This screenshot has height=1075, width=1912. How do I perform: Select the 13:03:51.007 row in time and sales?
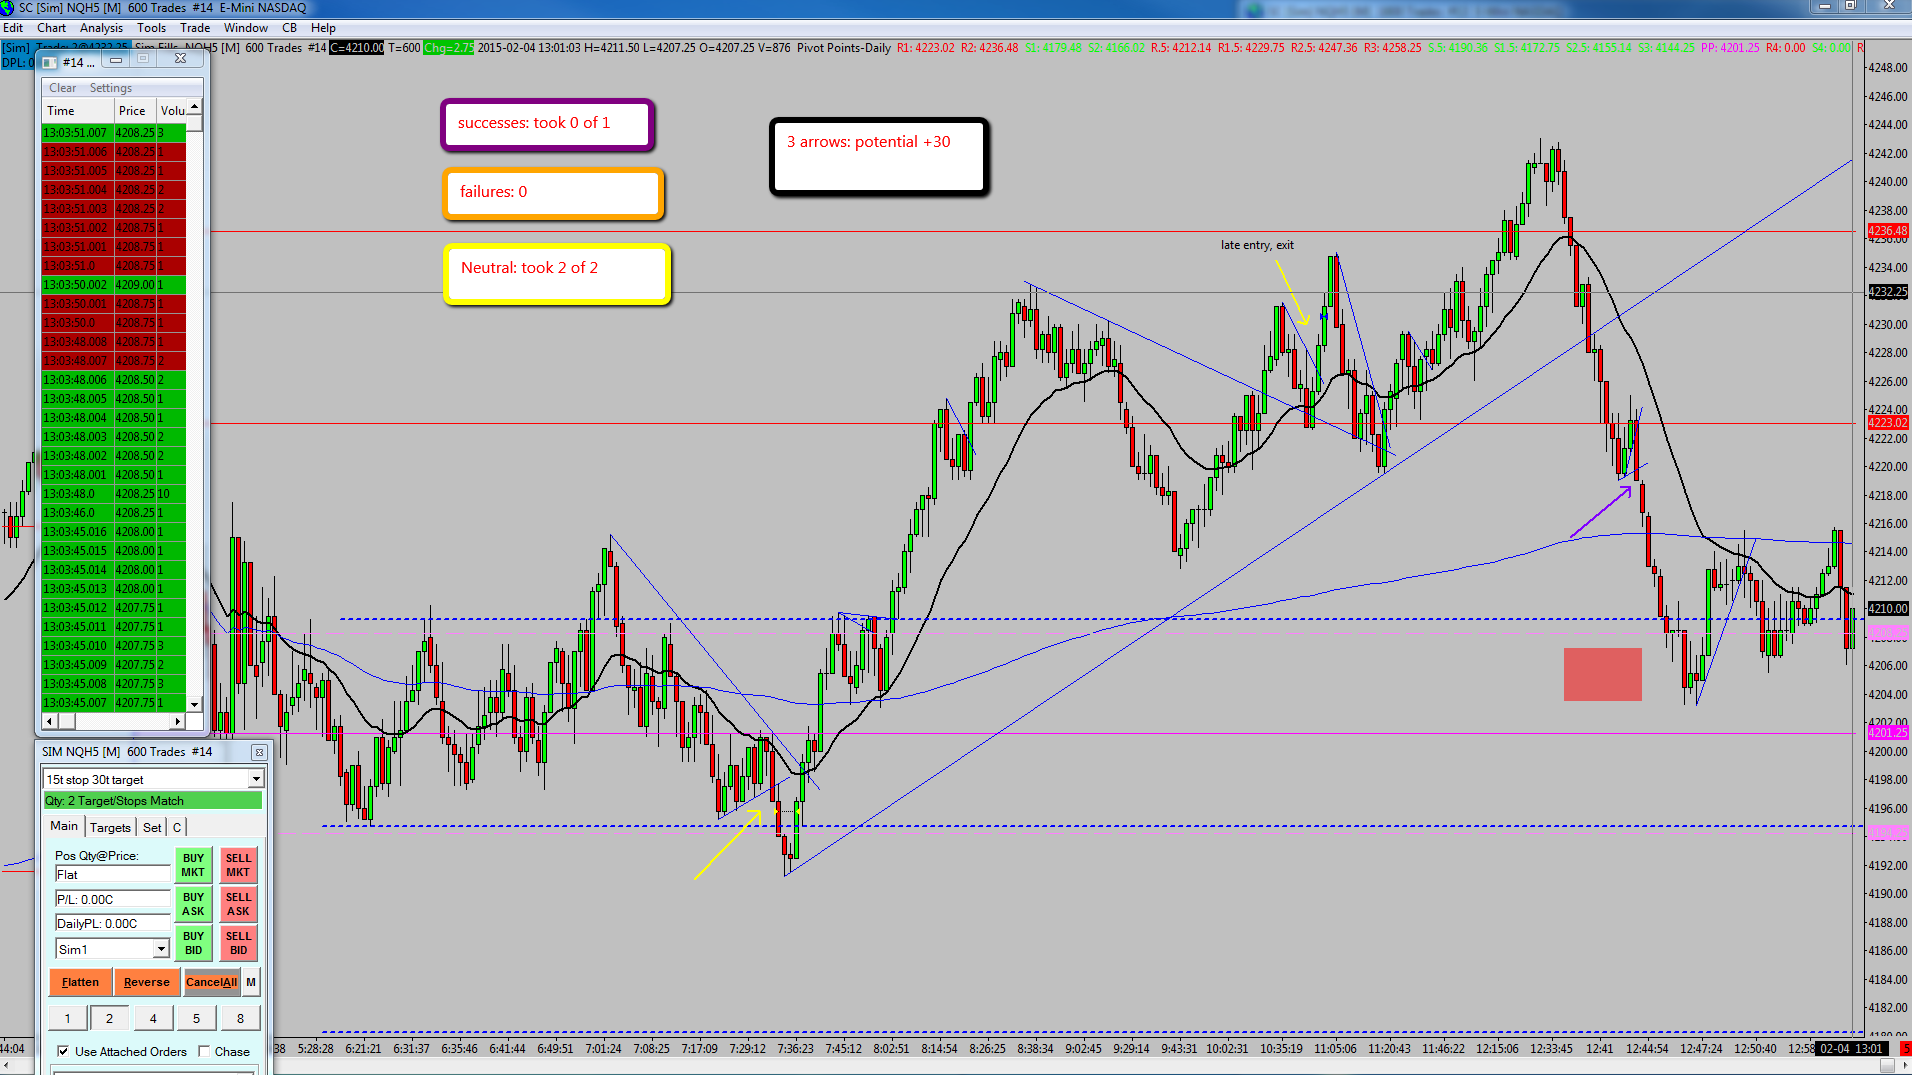114,132
